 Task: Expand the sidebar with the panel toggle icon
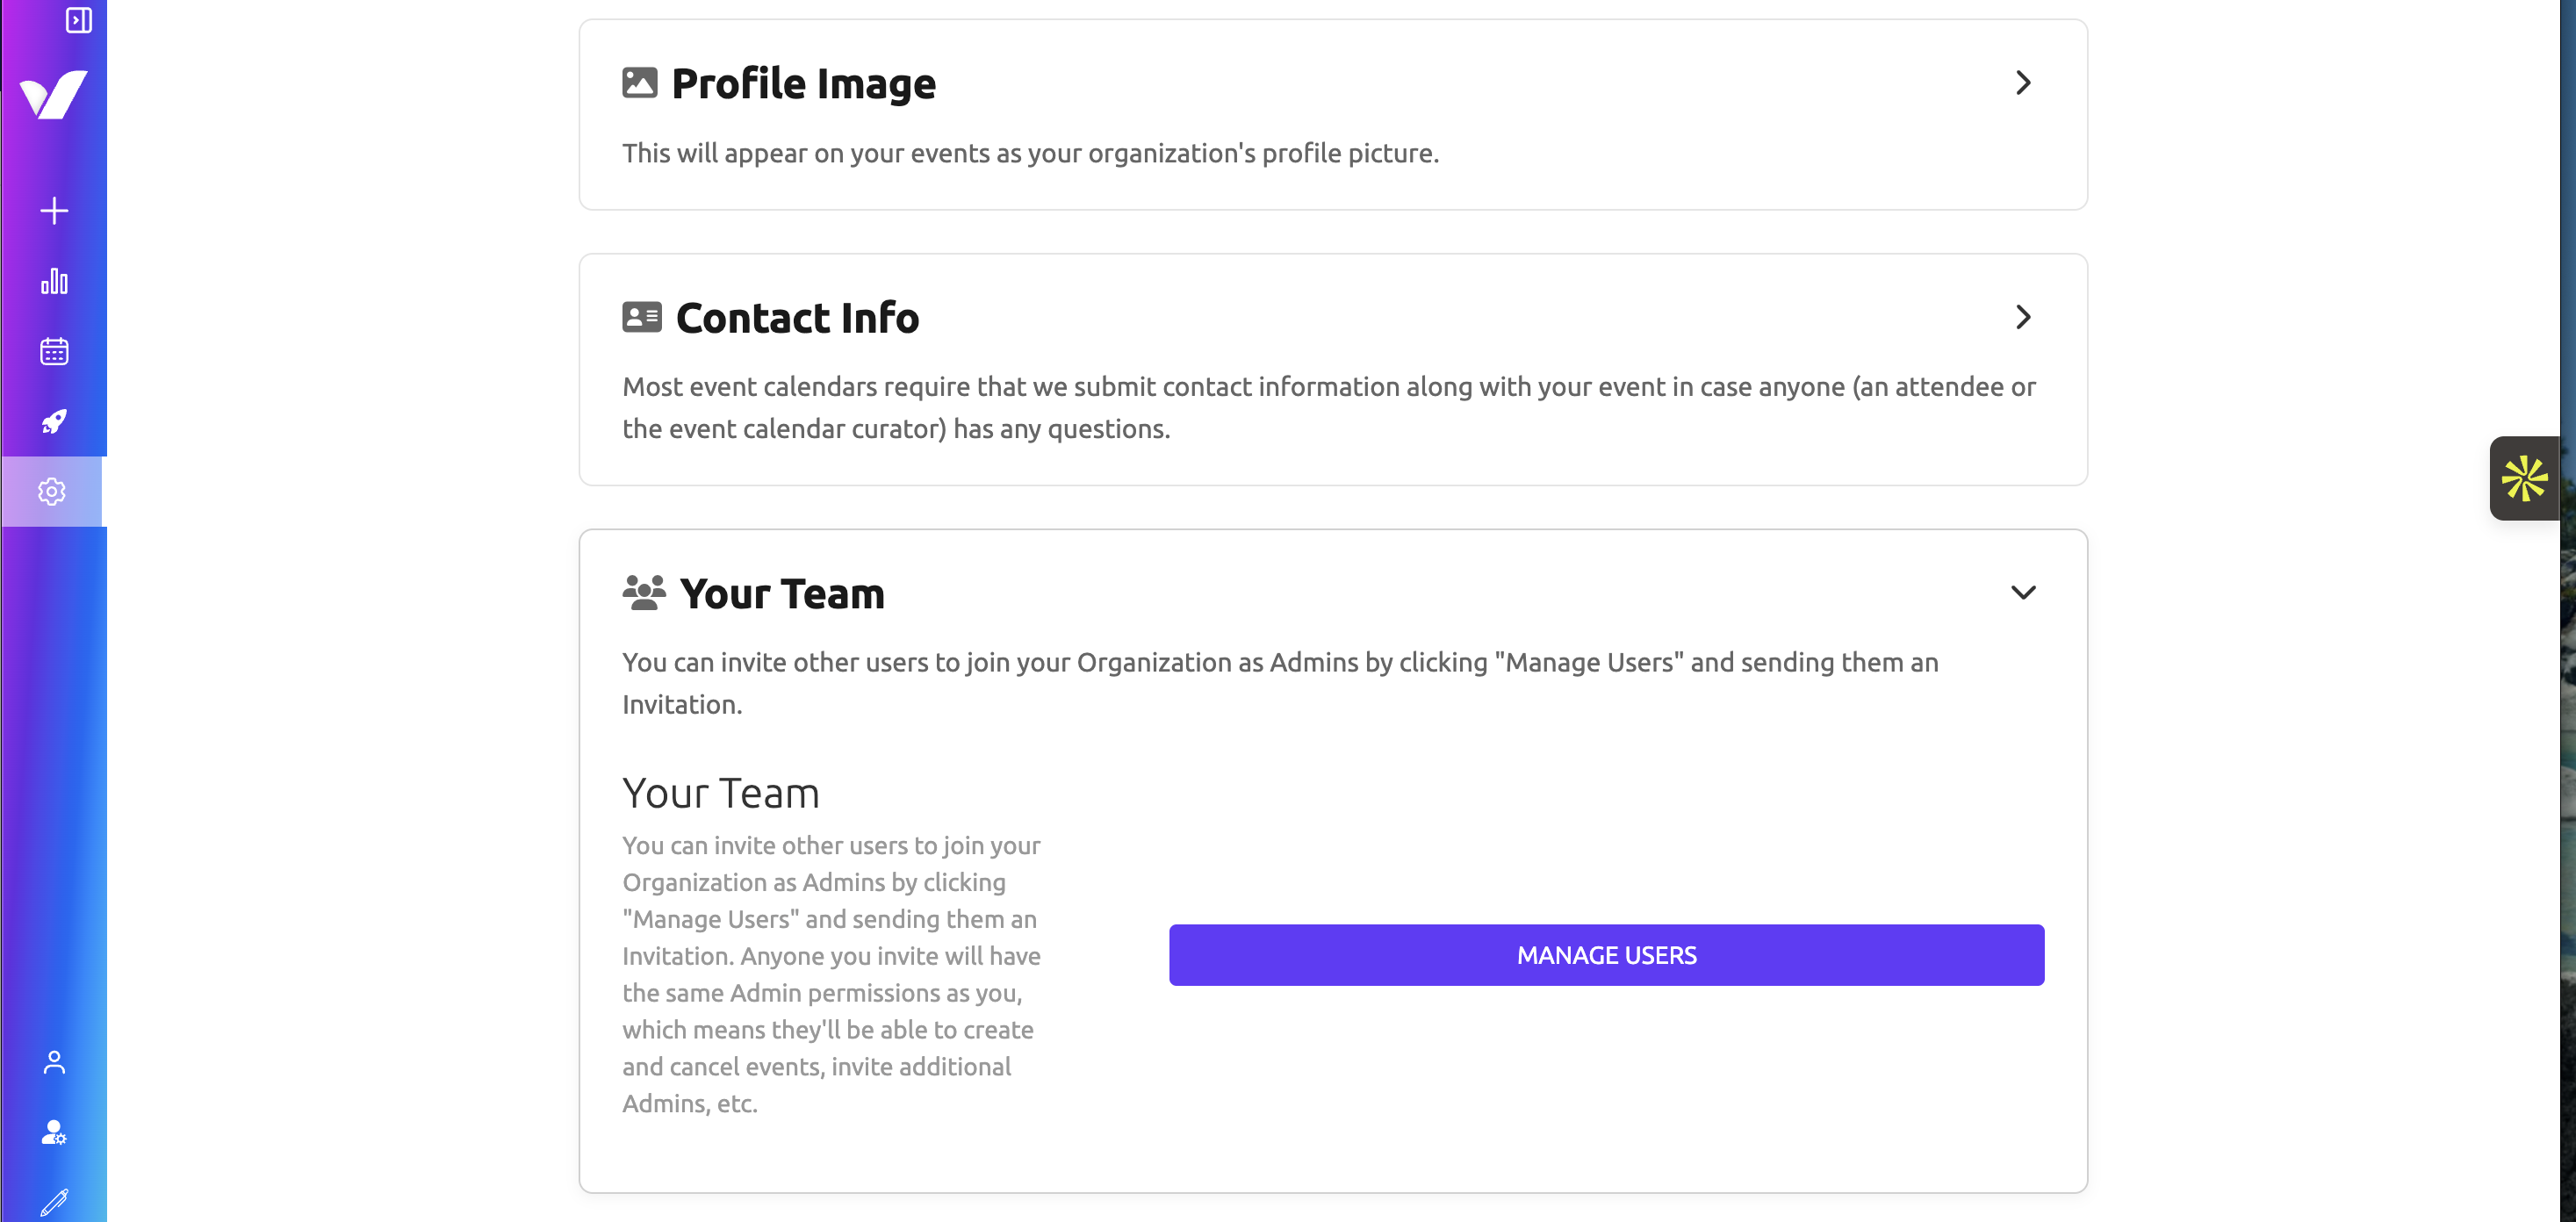[x=78, y=20]
